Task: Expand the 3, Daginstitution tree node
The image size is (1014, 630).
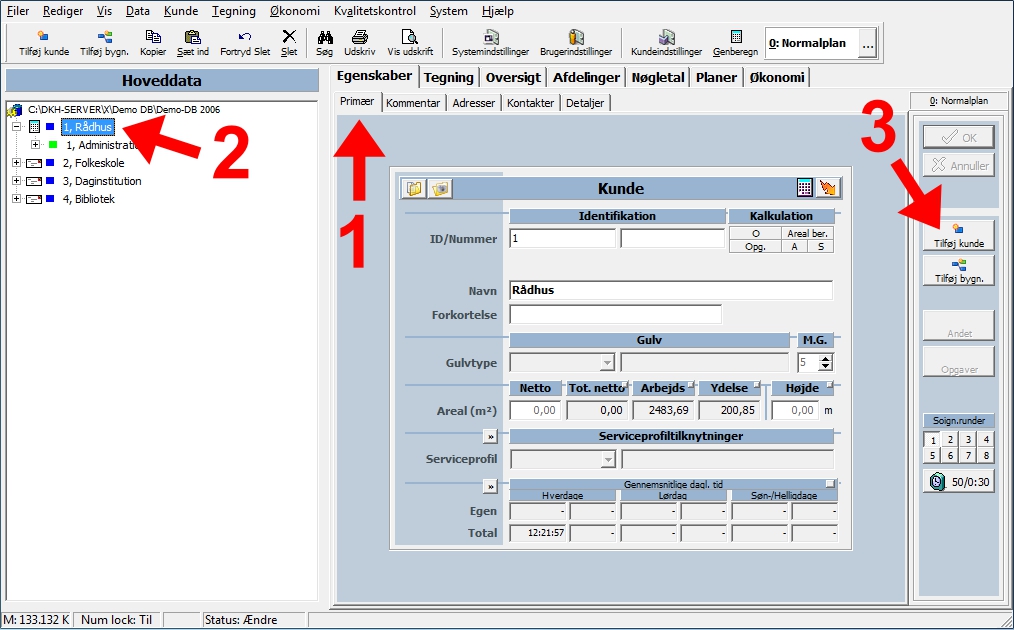Action: pos(17,181)
